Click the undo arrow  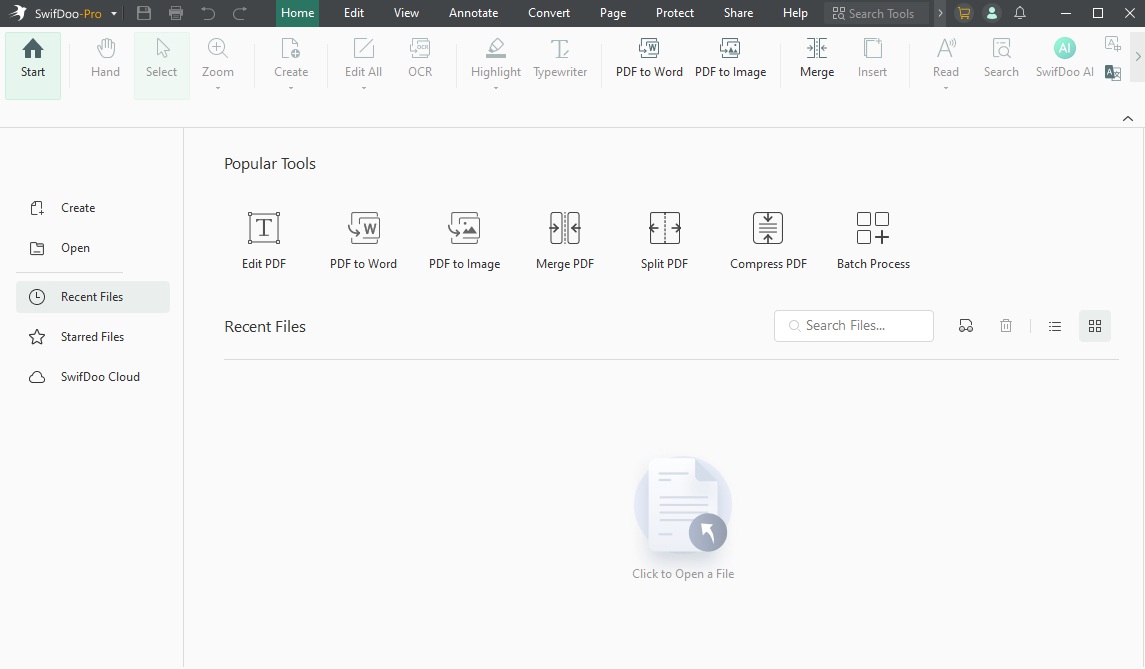pyautogui.click(x=208, y=13)
